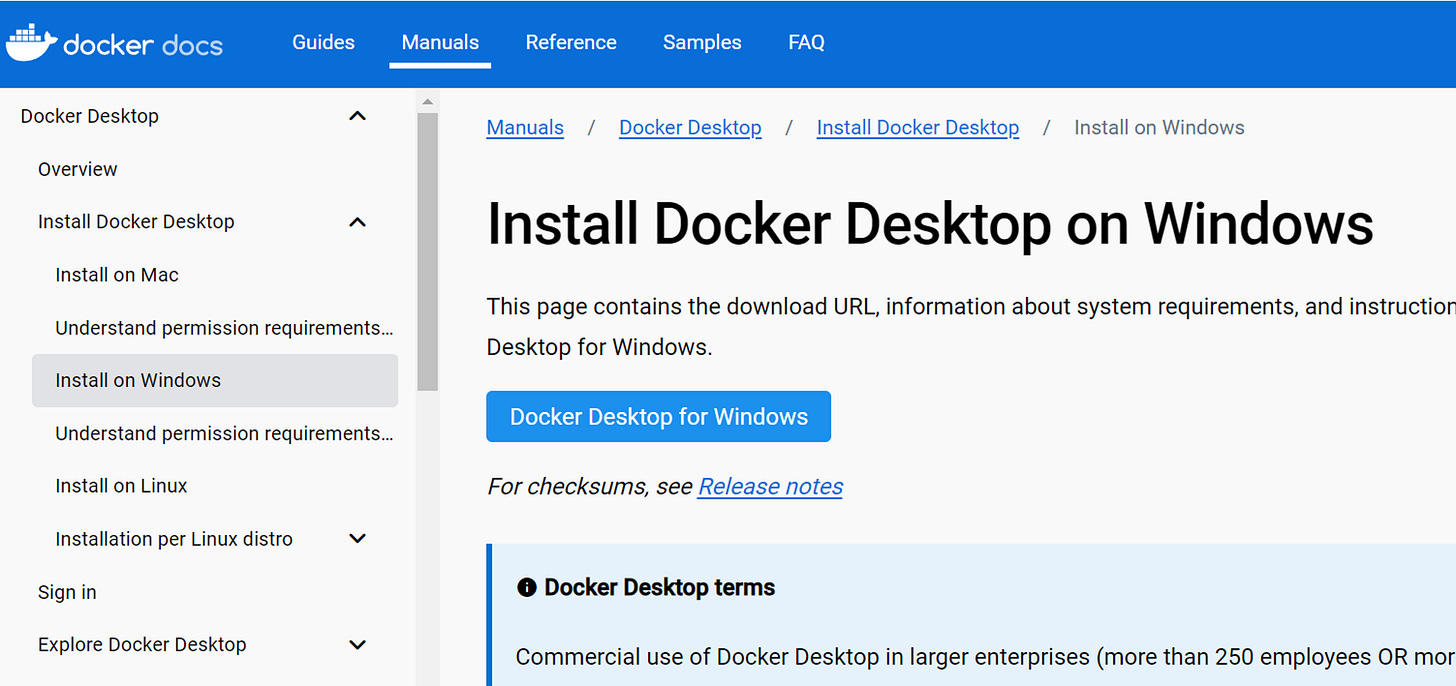Screen dimensions: 1456x686
Task: Open Understand permission requirements below Install on Mac
Action: (x=224, y=328)
